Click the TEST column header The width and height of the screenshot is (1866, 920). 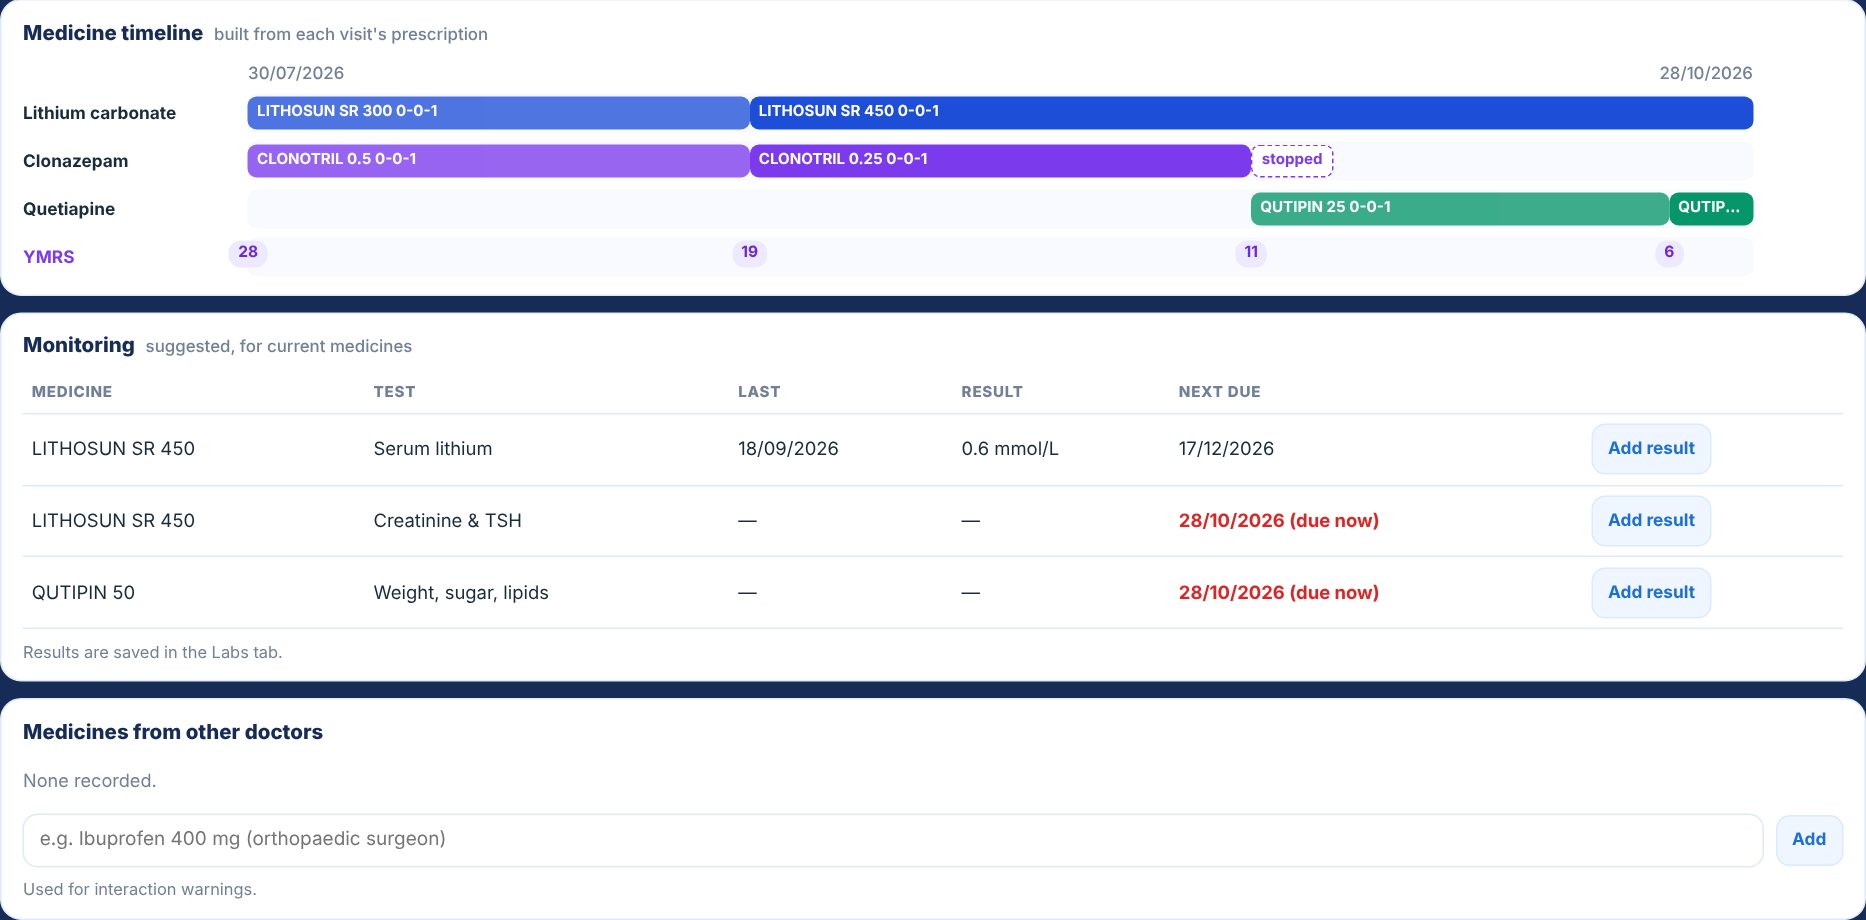click(x=394, y=392)
